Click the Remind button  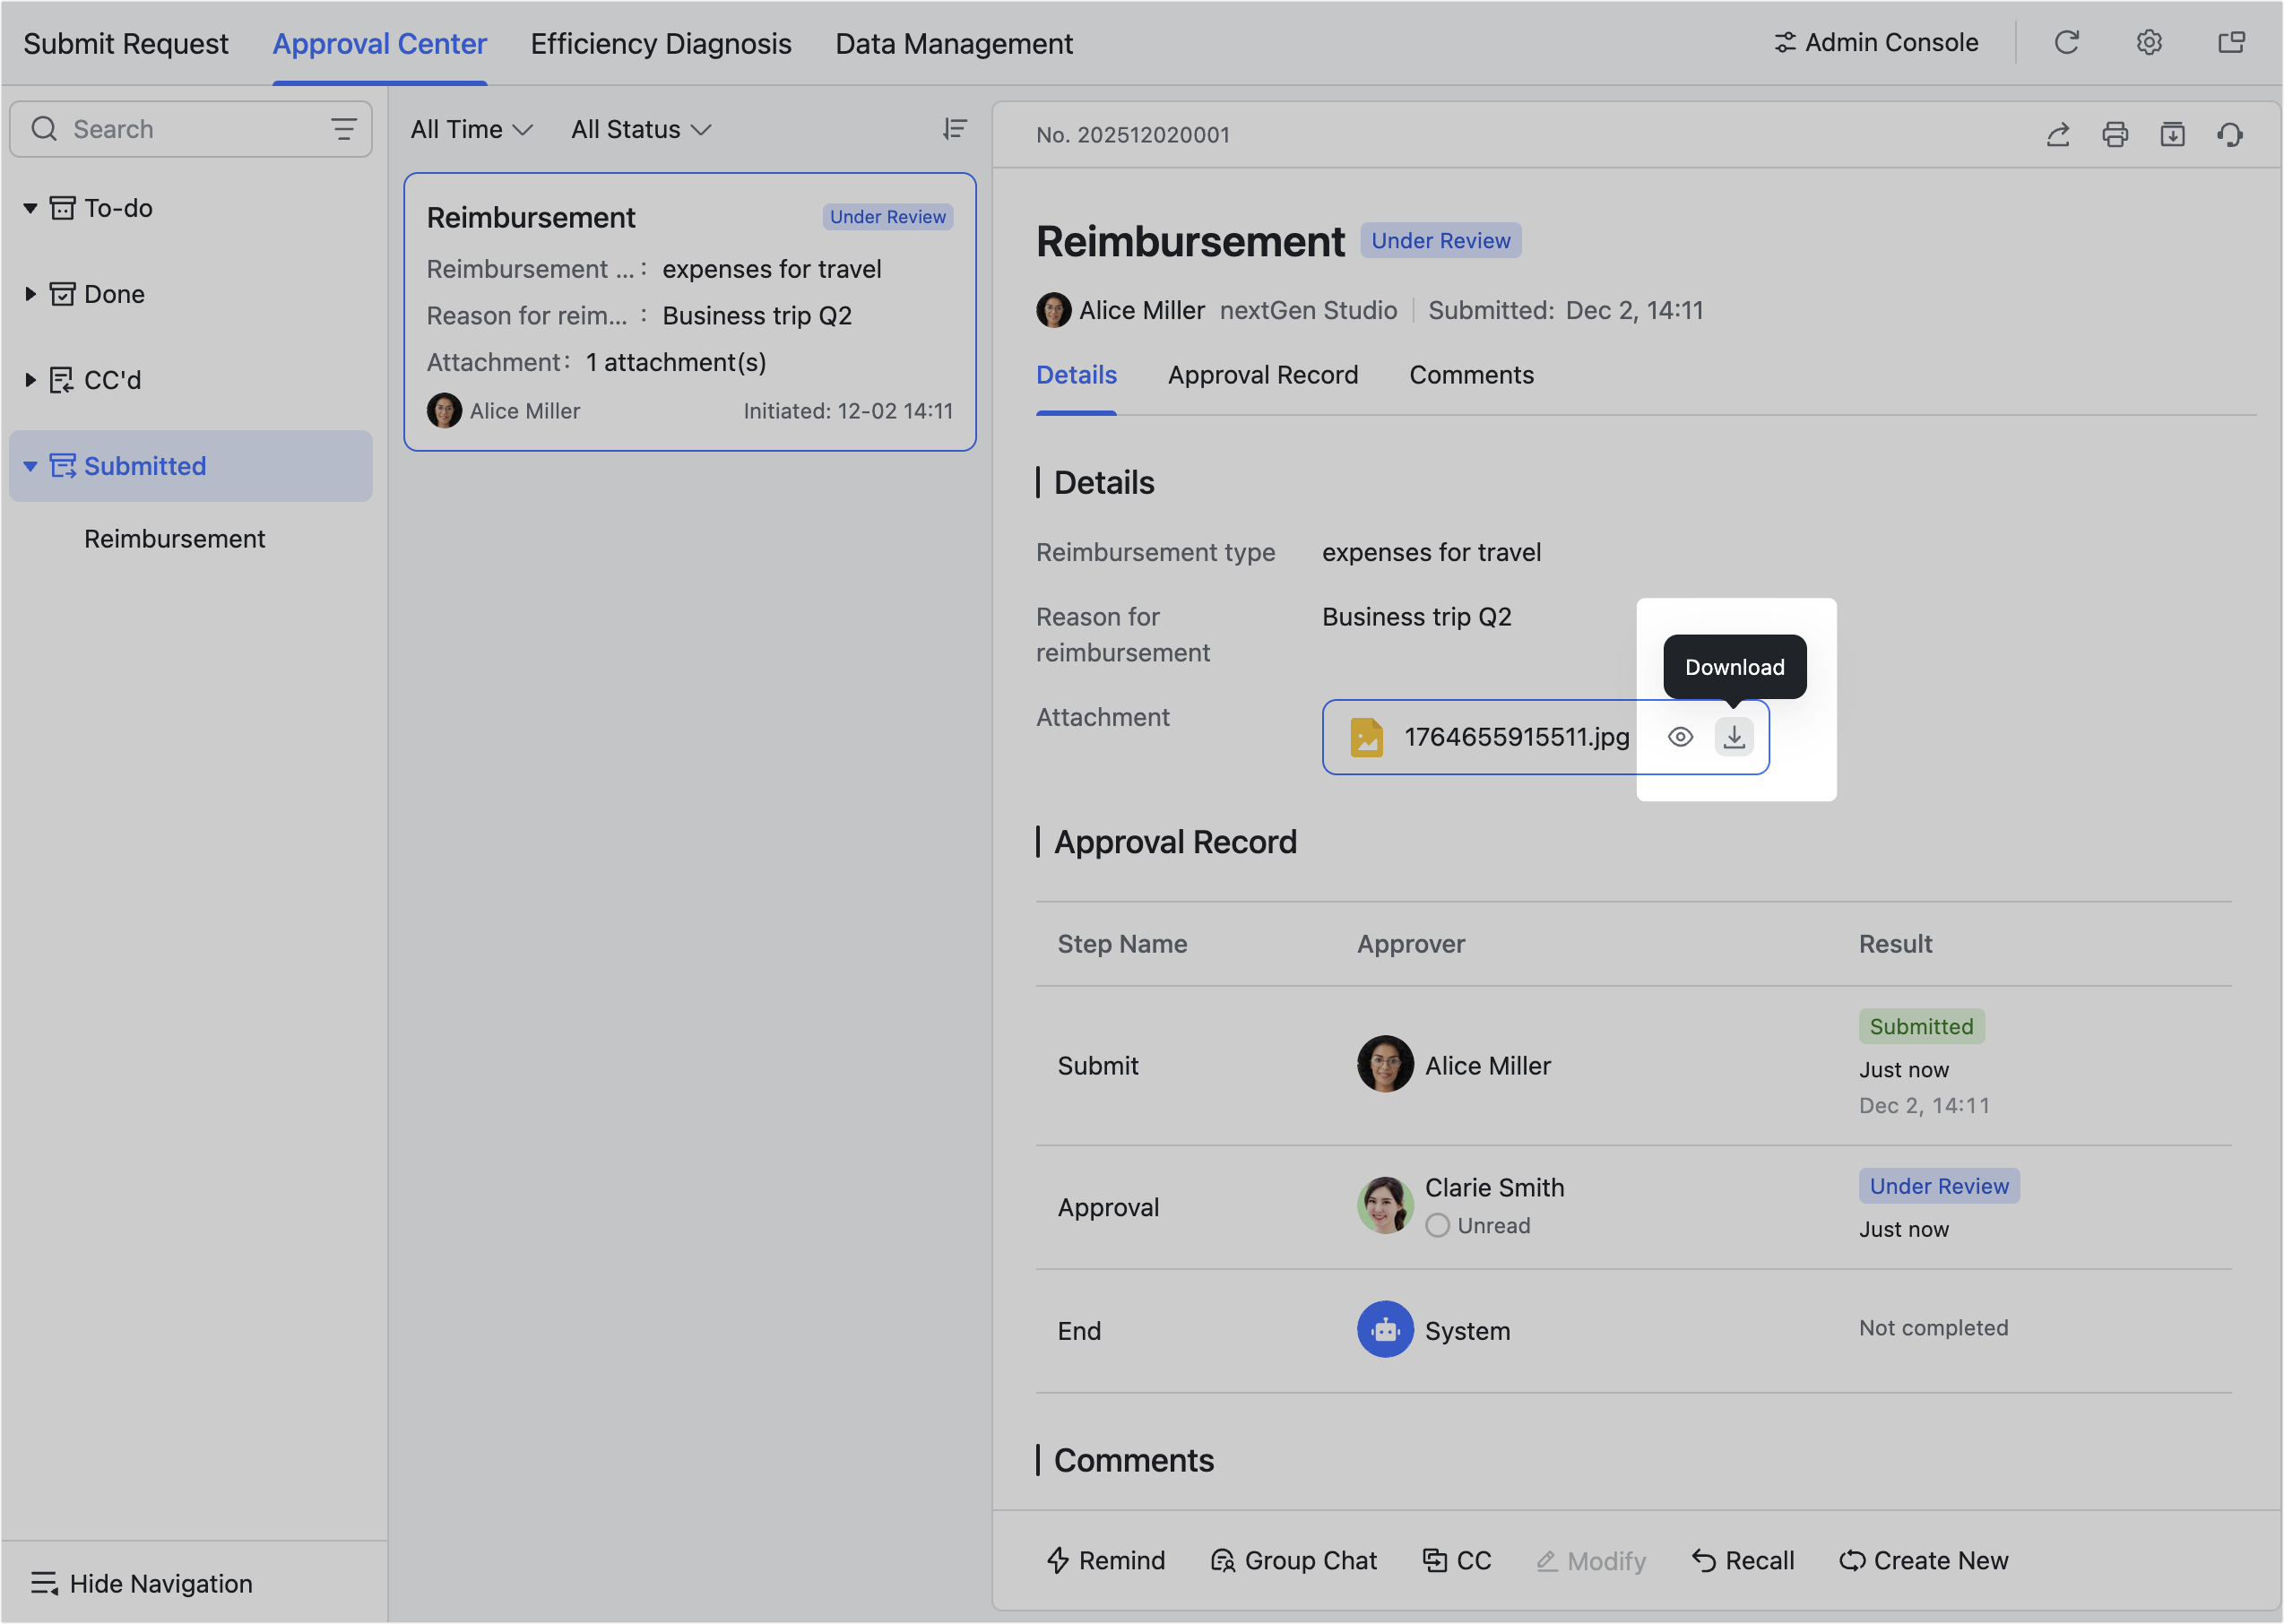point(1106,1560)
